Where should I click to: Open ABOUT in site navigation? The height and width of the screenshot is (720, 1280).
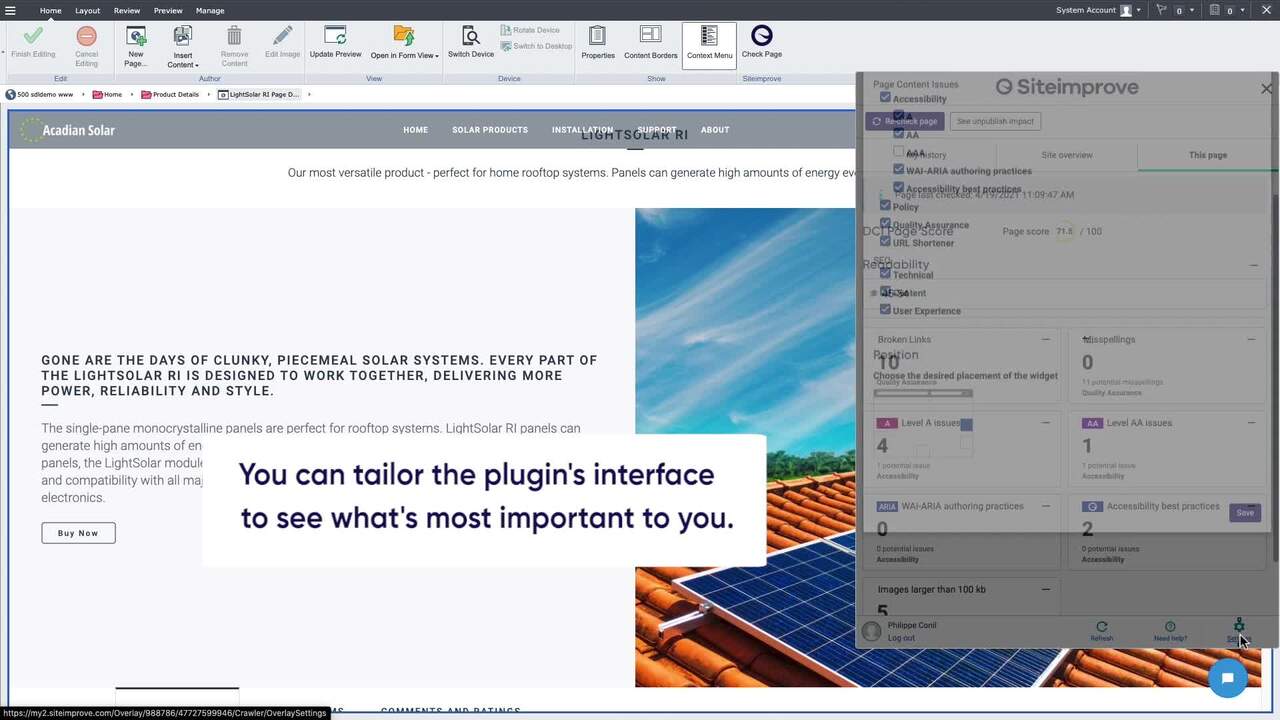coord(715,130)
